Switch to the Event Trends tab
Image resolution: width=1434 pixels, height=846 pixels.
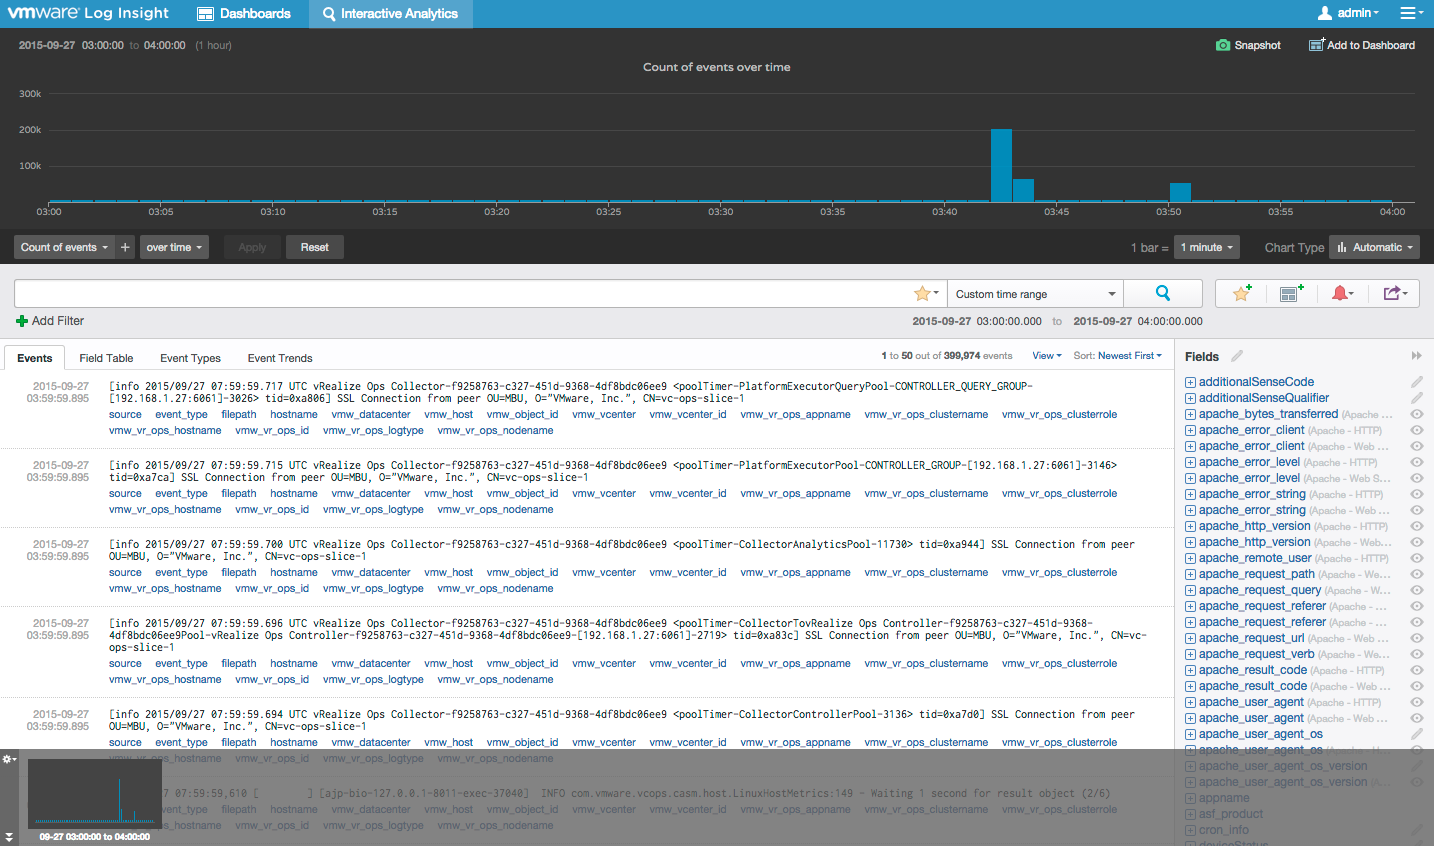pyautogui.click(x=280, y=358)
